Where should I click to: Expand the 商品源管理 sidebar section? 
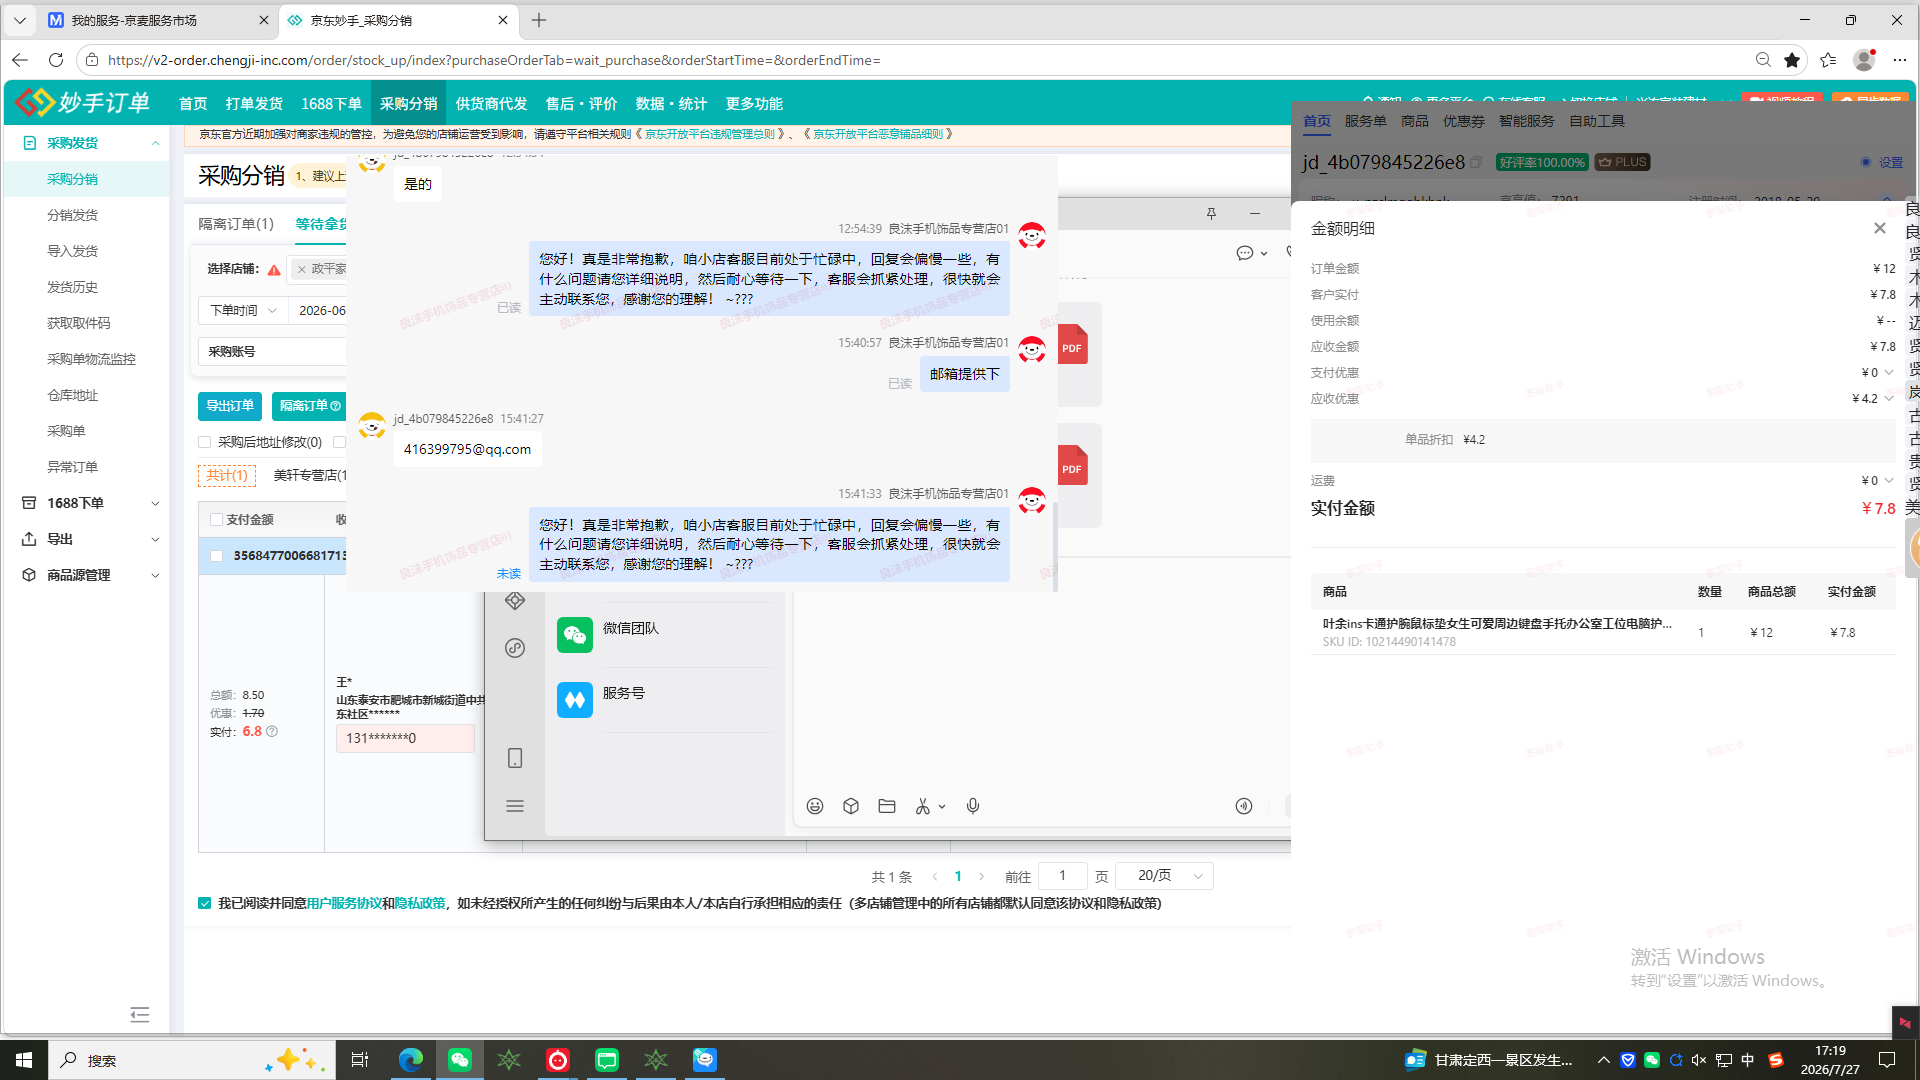(155, 575)
